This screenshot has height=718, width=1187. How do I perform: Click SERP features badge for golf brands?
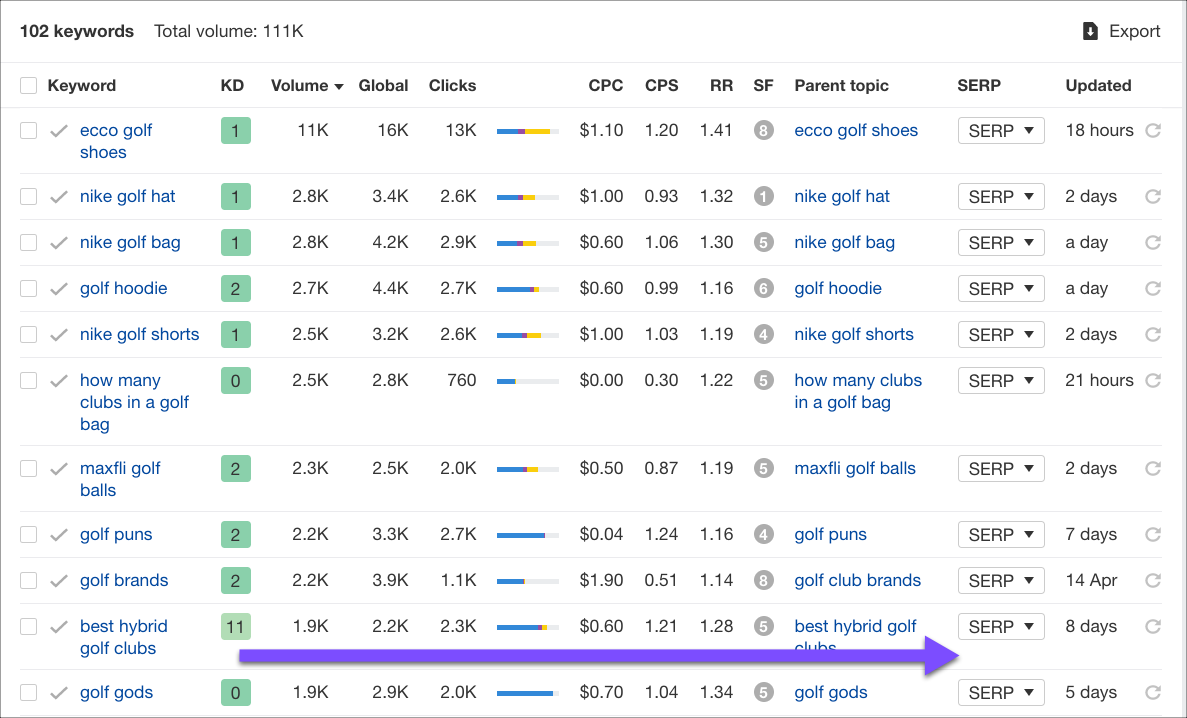(x=763, y=580)
